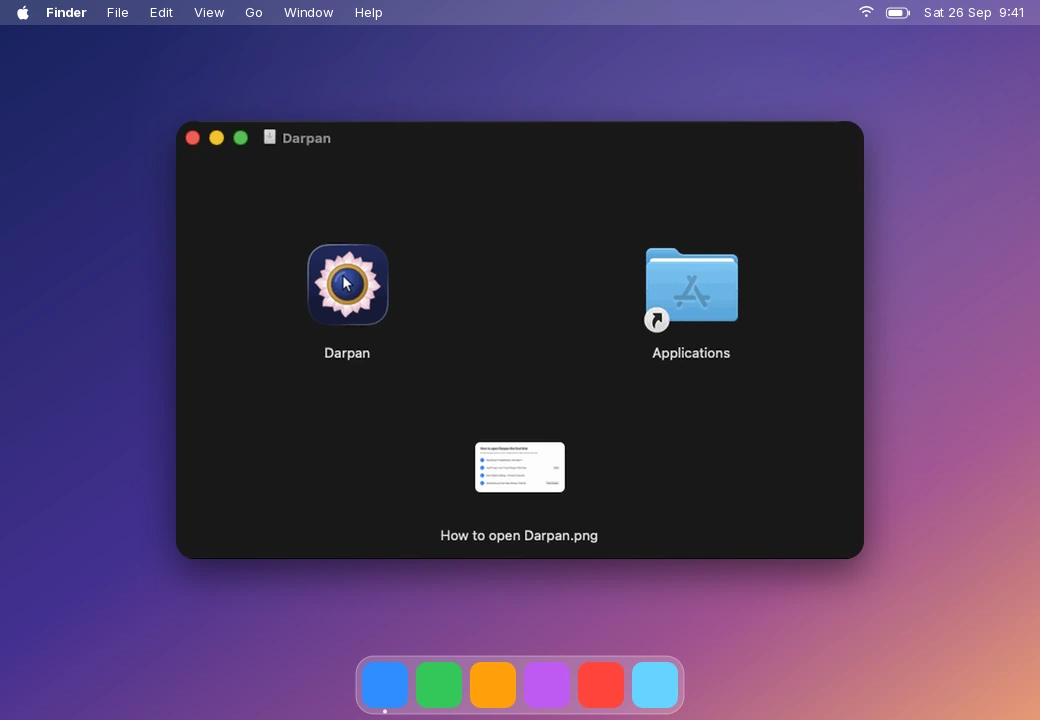1040x720 pixels.
Task: Select the Darpan app icon
Action: (348, 284)
